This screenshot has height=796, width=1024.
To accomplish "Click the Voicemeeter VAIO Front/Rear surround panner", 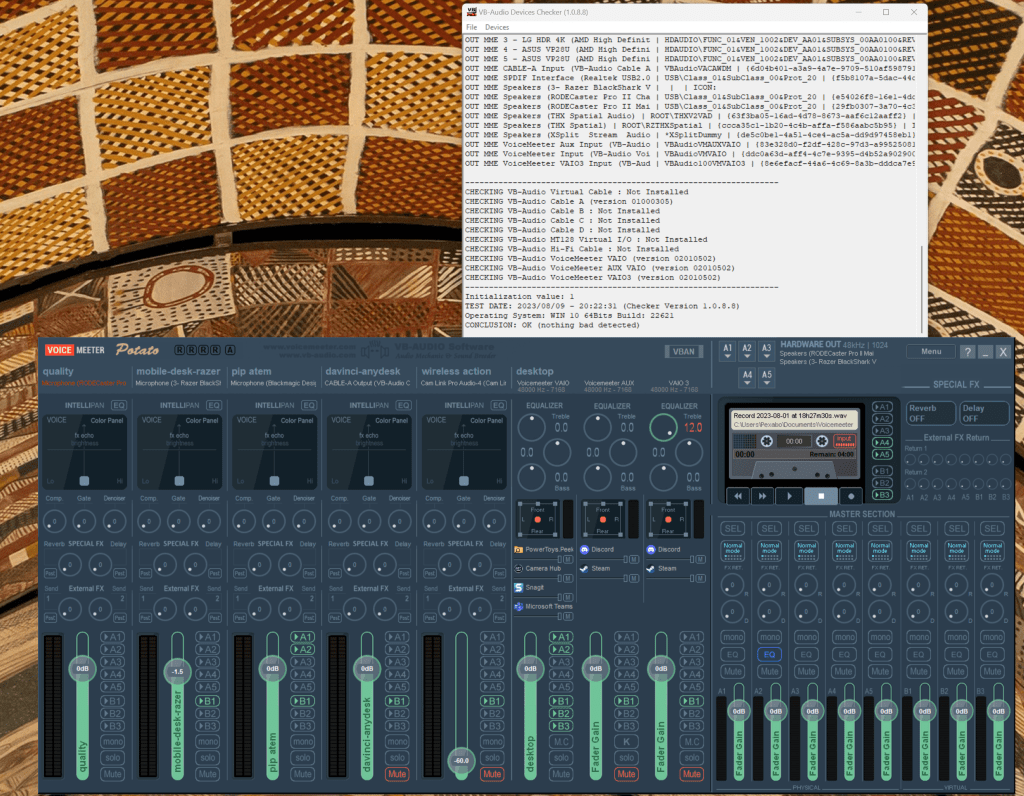I will (x=537, y=520).
